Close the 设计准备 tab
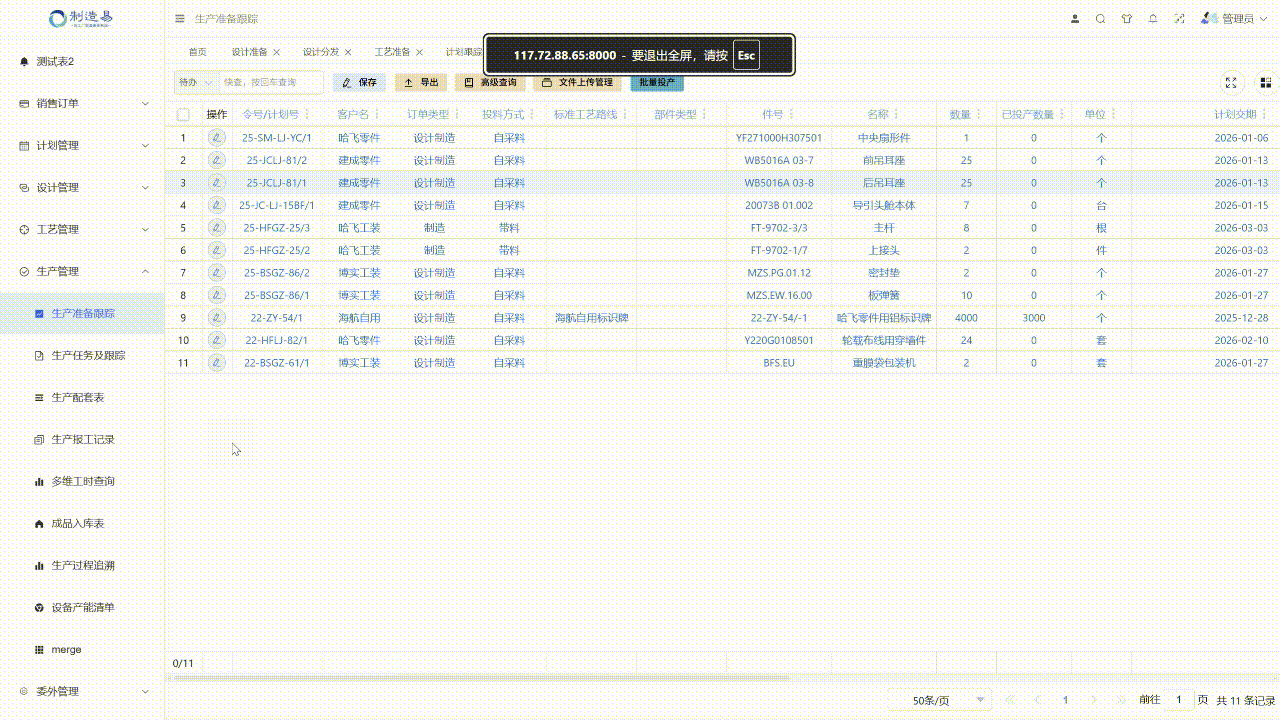 point(277,52)
